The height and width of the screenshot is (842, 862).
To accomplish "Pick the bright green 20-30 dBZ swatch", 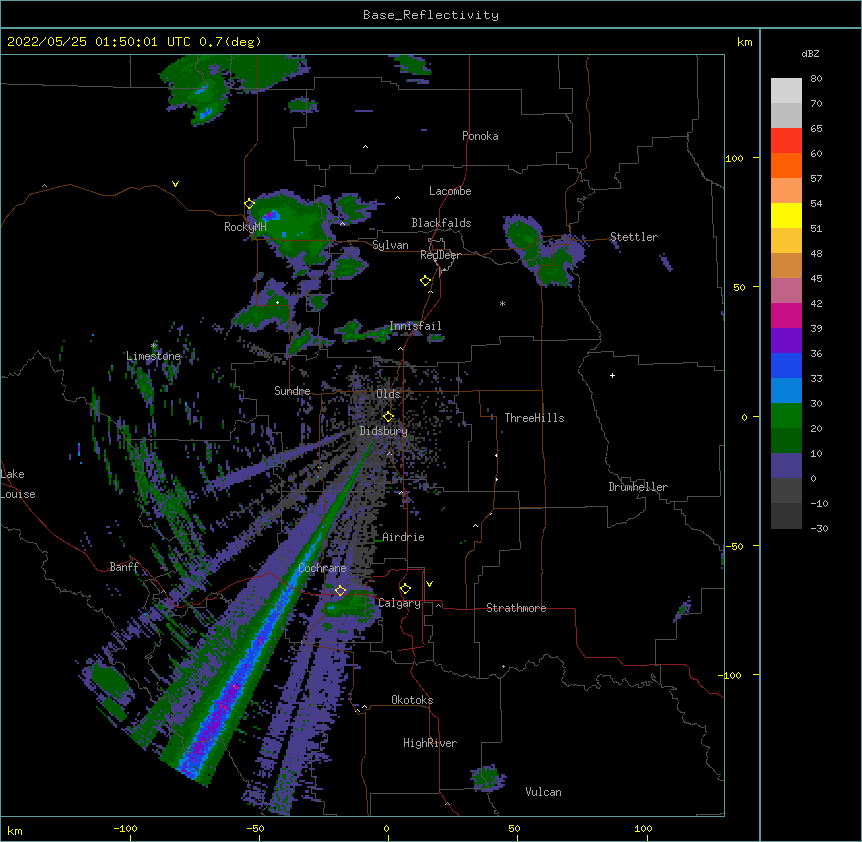I will [786, 416].
